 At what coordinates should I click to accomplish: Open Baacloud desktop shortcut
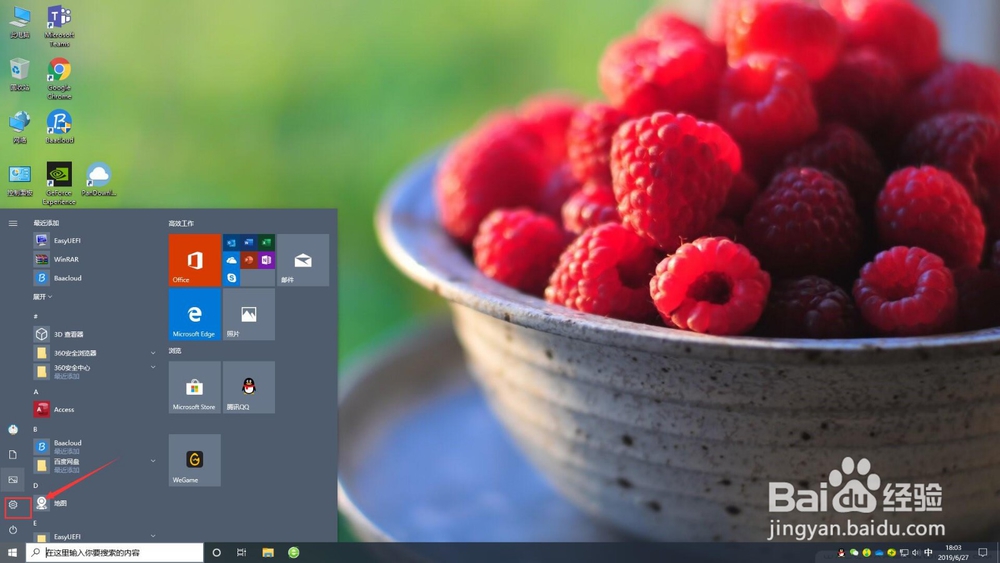pos(59,127)
